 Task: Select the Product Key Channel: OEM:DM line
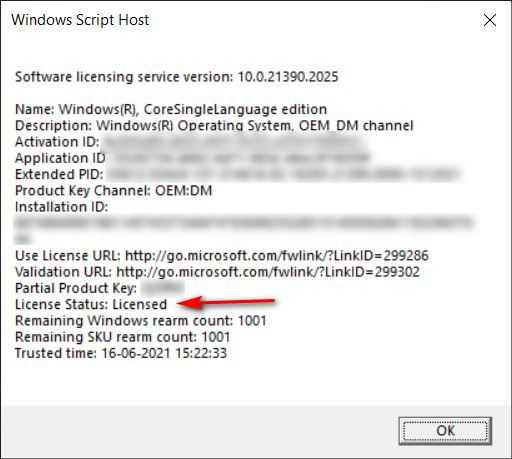113,191
